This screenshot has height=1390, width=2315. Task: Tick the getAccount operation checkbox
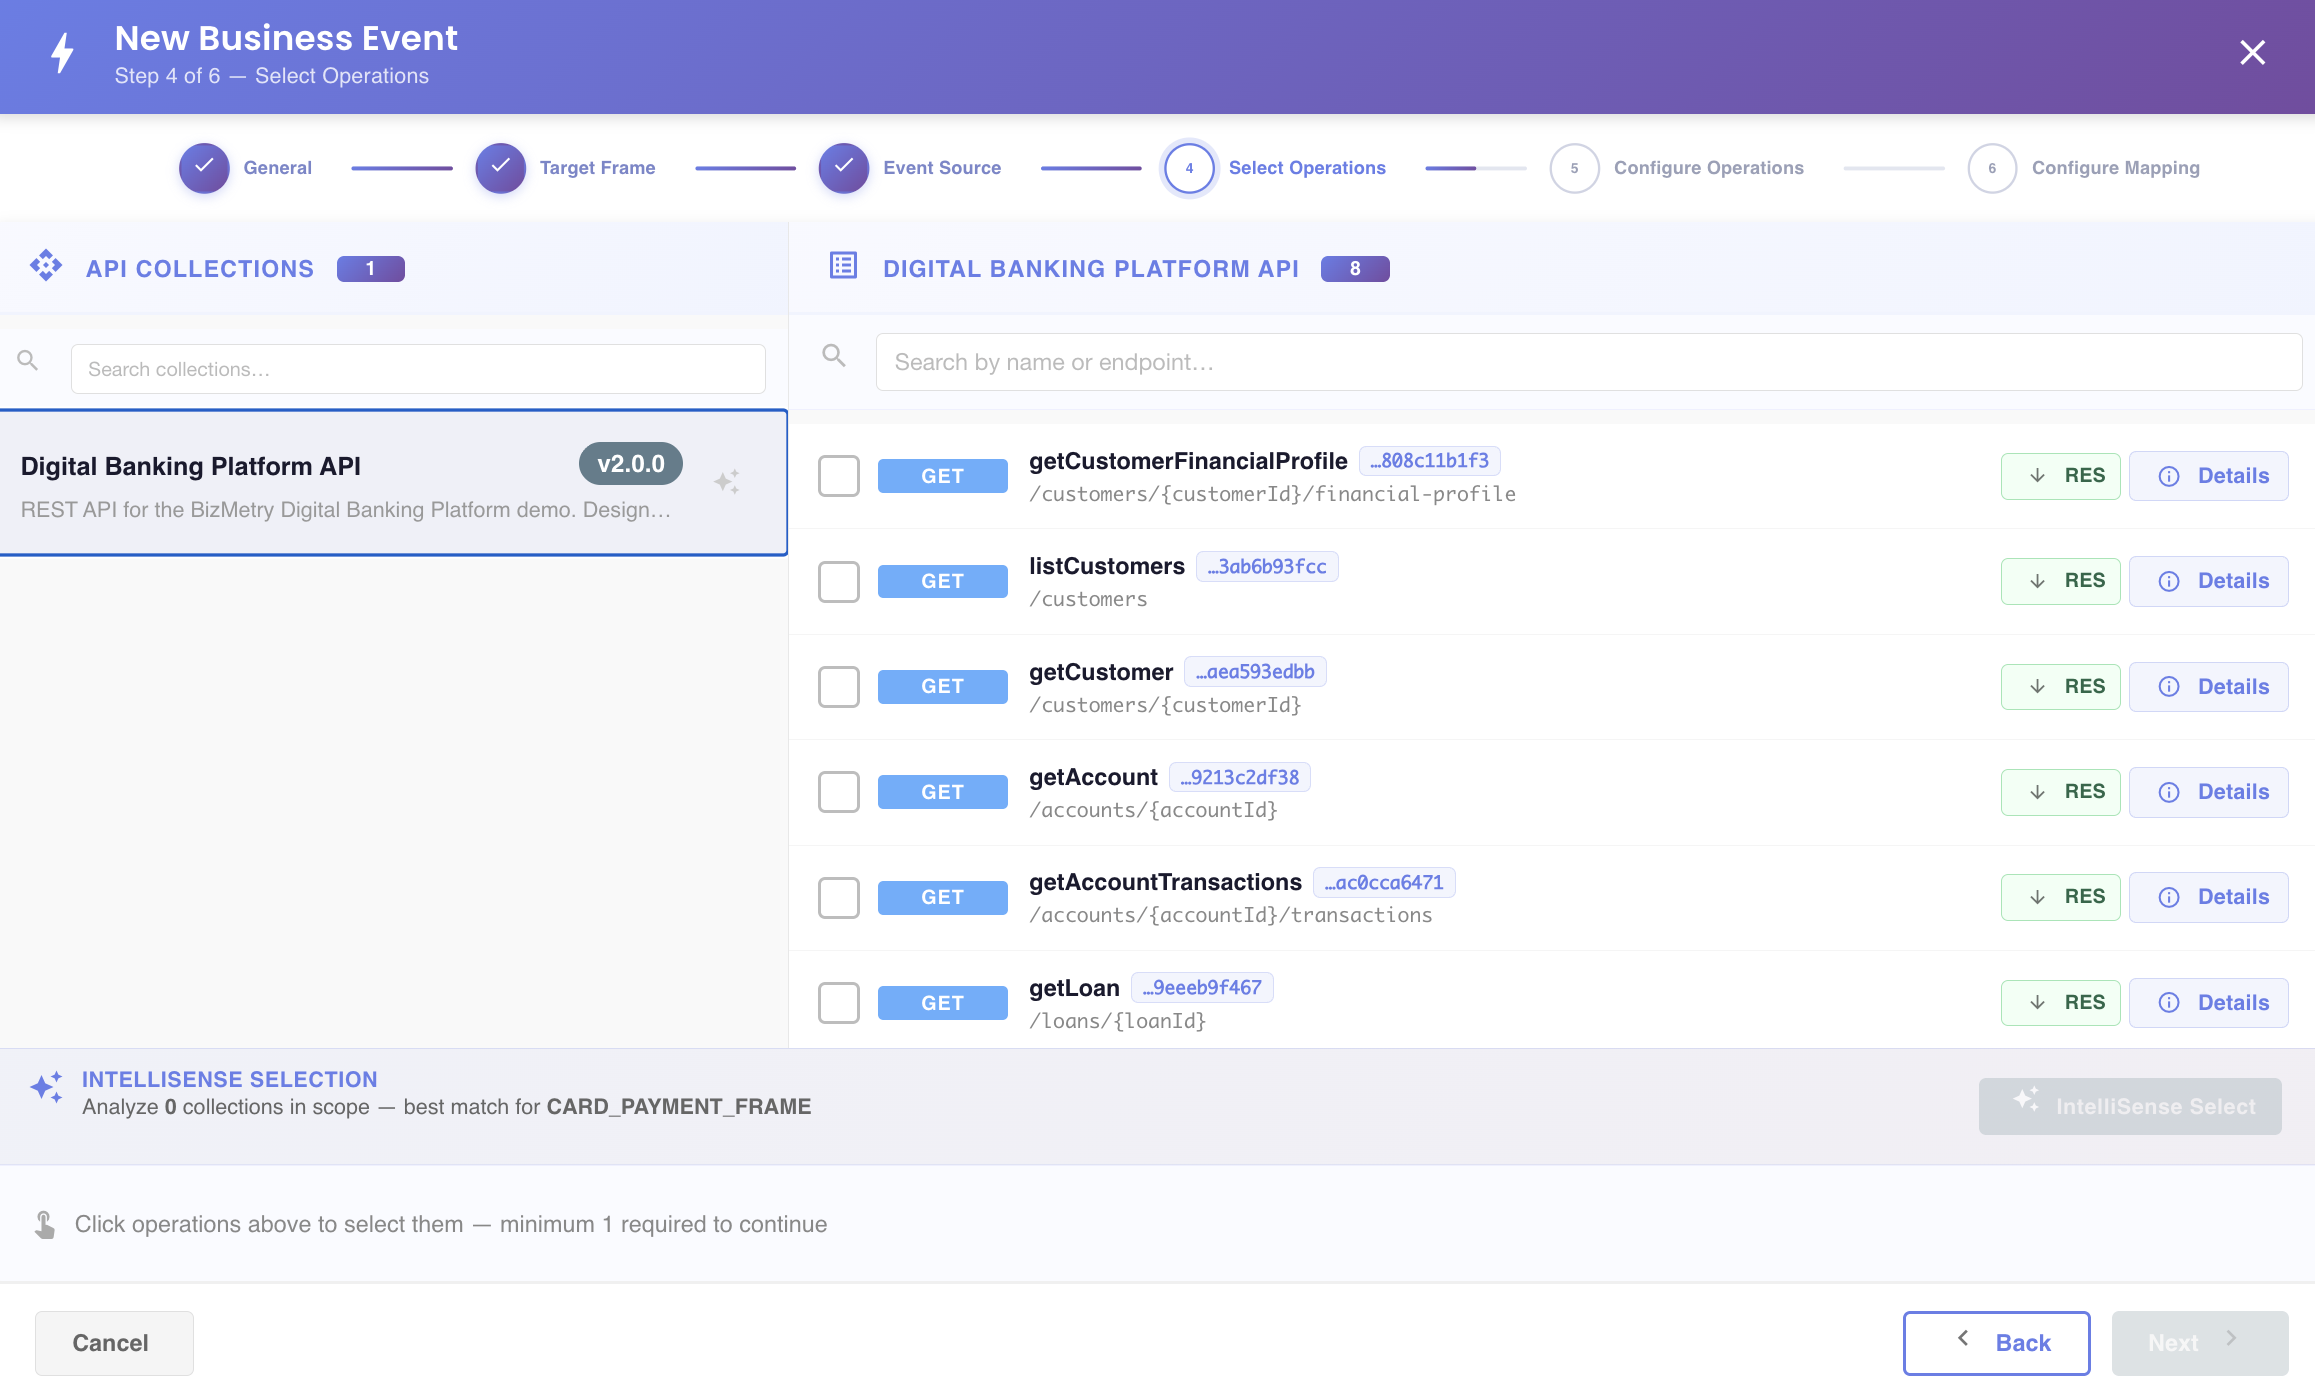pos(839,792)
